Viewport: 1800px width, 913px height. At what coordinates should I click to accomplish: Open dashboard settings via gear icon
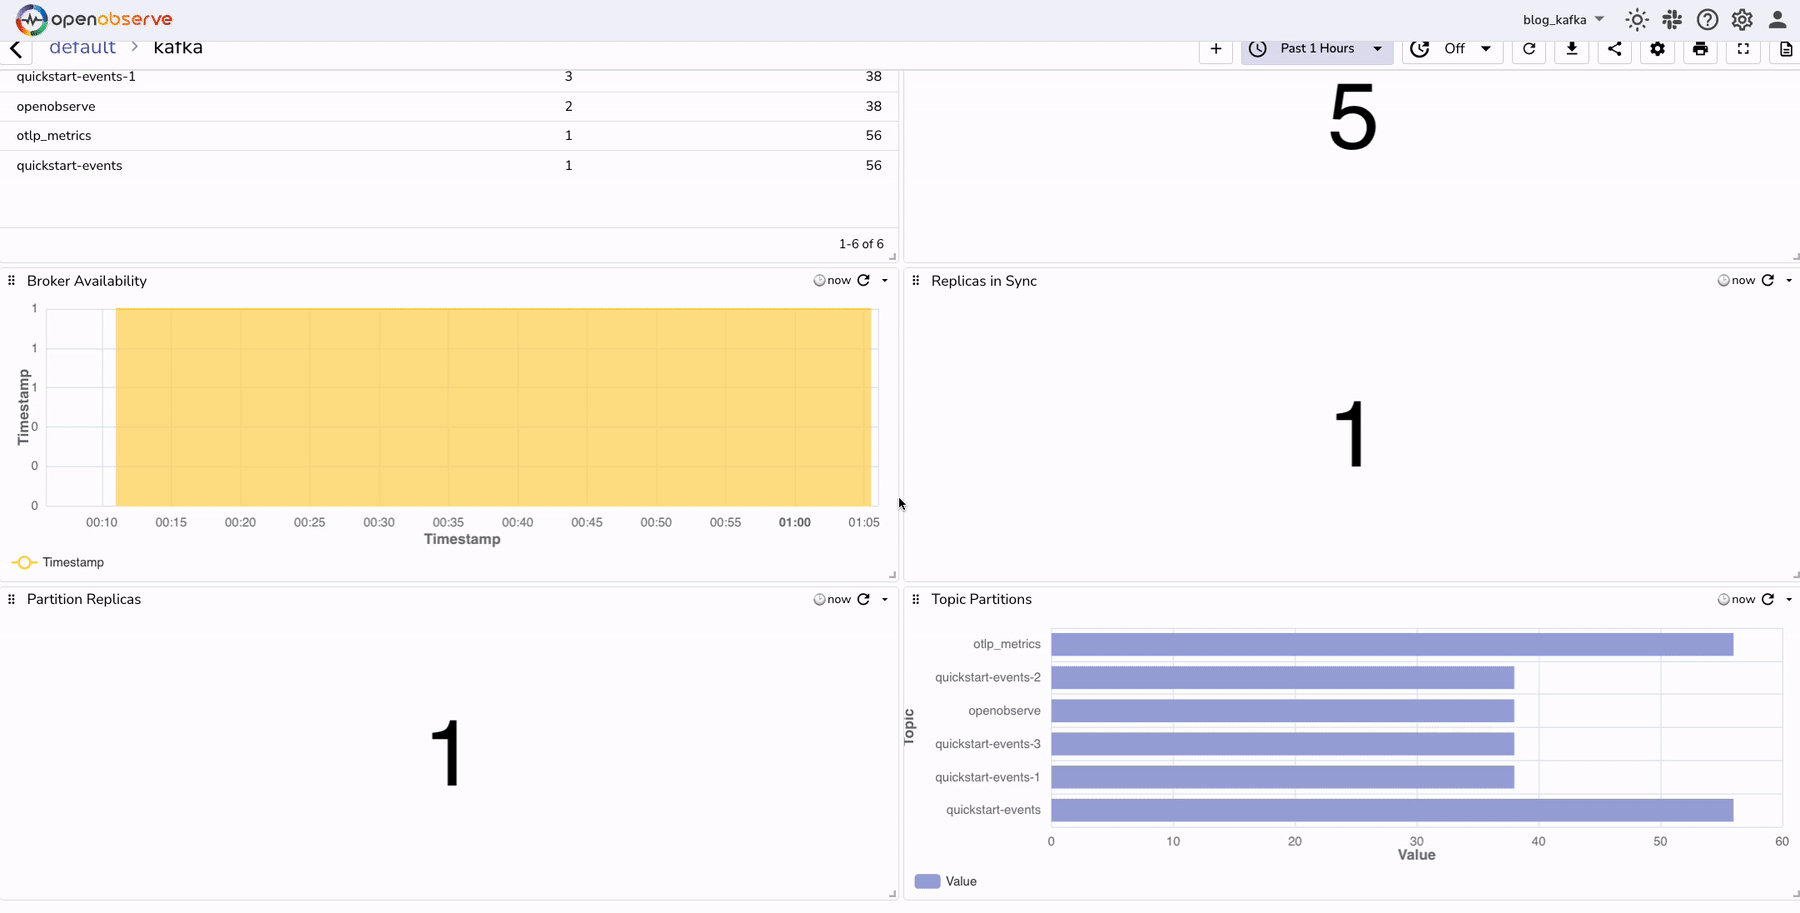pyautogui.click(x=1657, y=49)
